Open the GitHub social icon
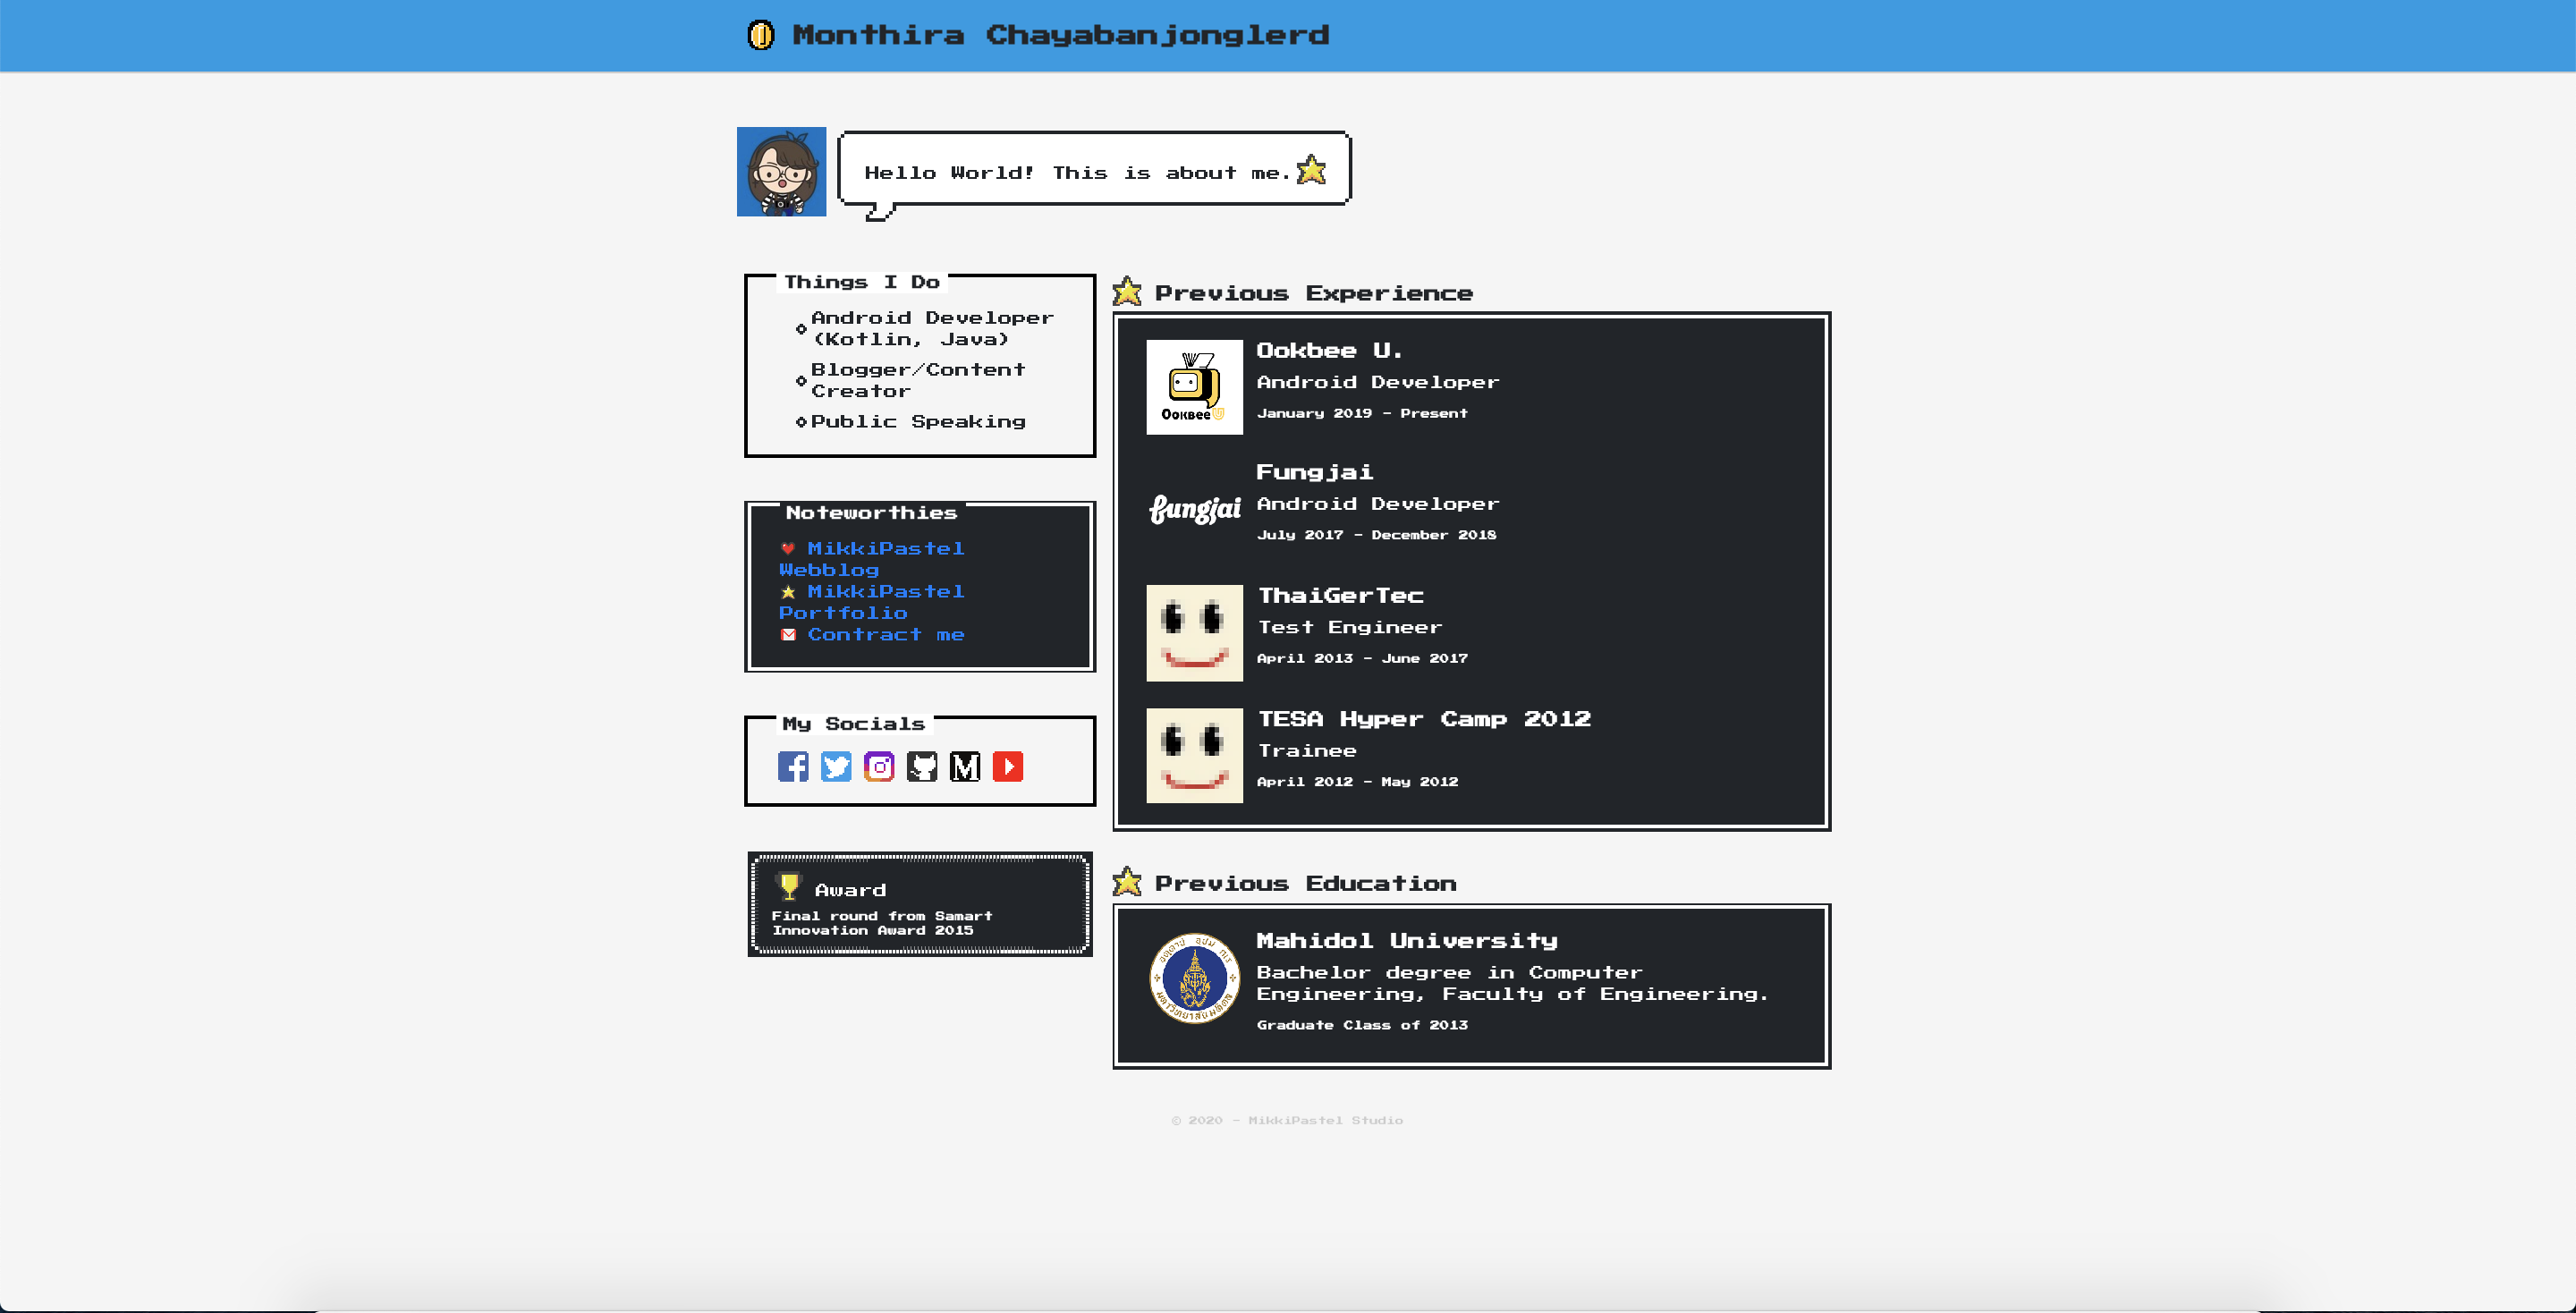Image resolution: width=2576 pixels, height=1313 pixels. pos(922,767)
